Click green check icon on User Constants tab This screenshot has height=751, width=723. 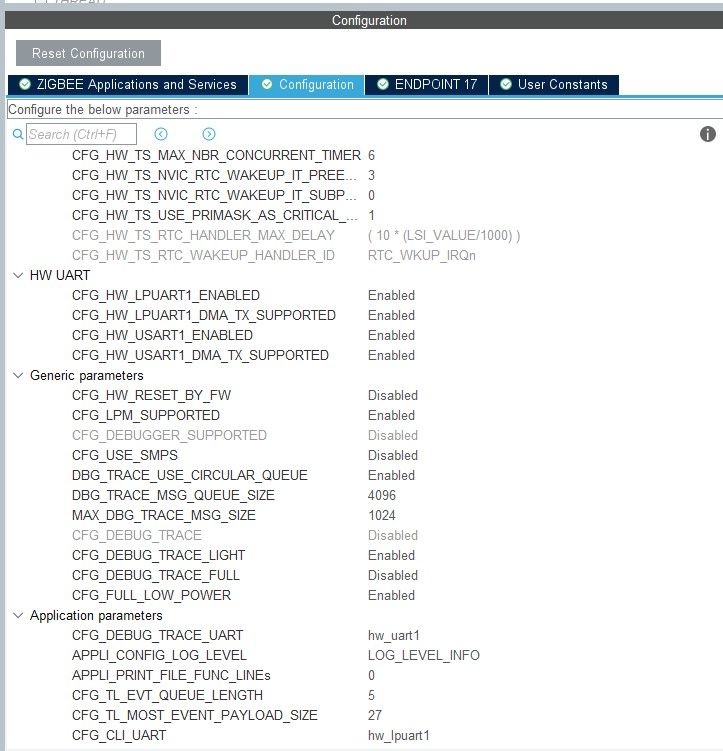coord(506,84)
